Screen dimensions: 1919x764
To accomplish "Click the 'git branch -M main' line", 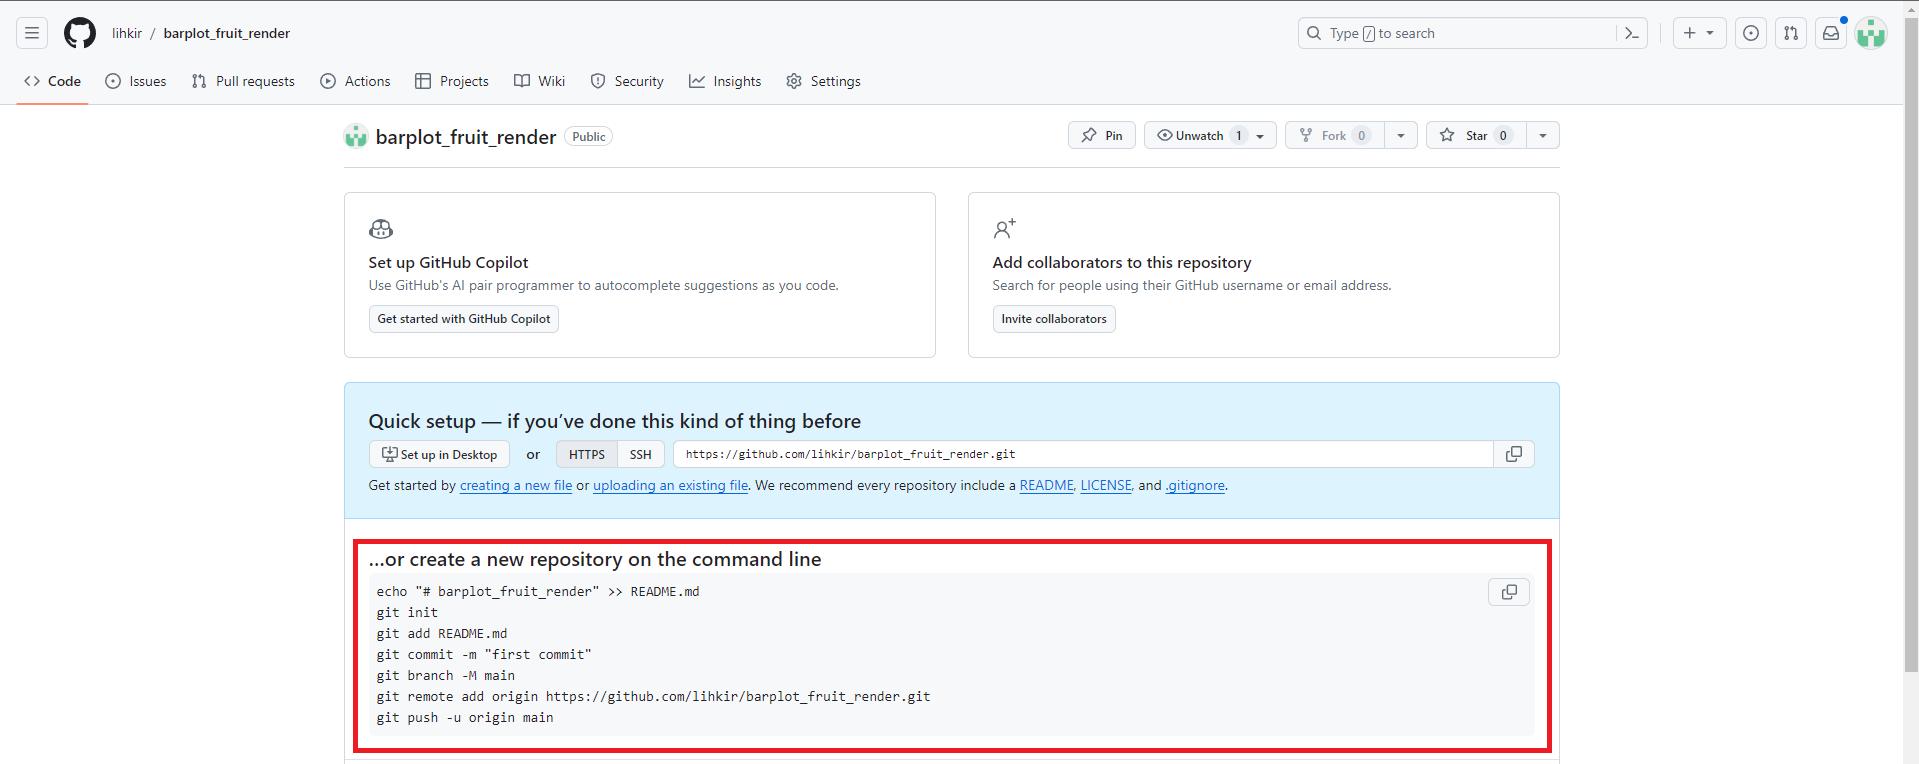I will point(446,675).
